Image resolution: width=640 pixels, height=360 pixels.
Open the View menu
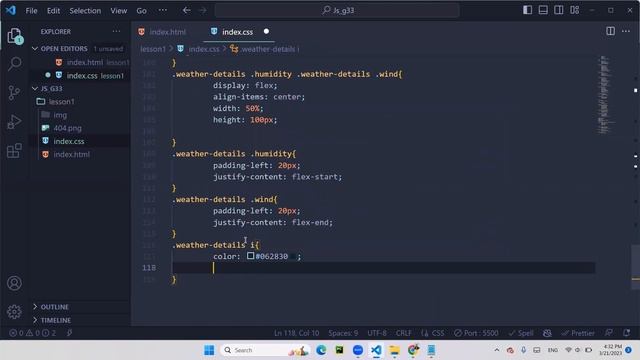118,11
